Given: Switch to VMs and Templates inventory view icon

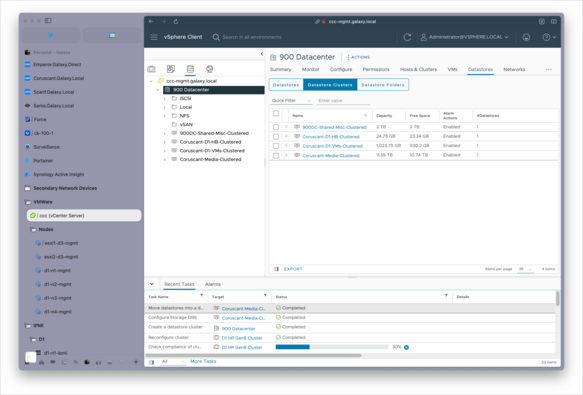Looking at the screenshot, I should (171, 69).
